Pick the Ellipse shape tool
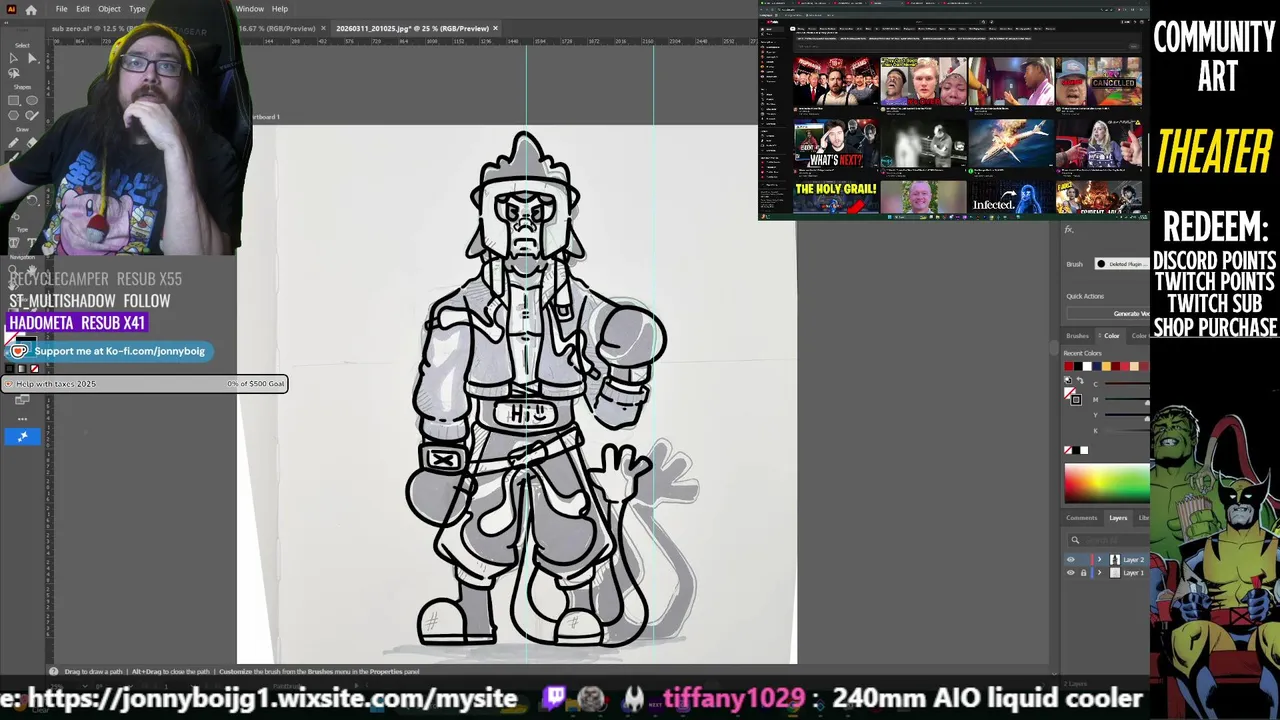Screen dimensions: 1280x720 point(32,100)
